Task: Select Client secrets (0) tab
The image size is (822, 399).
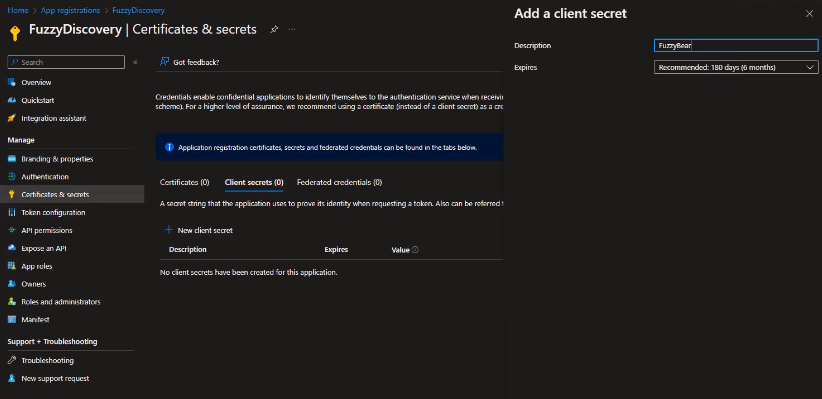Action: tap(254, 182)
